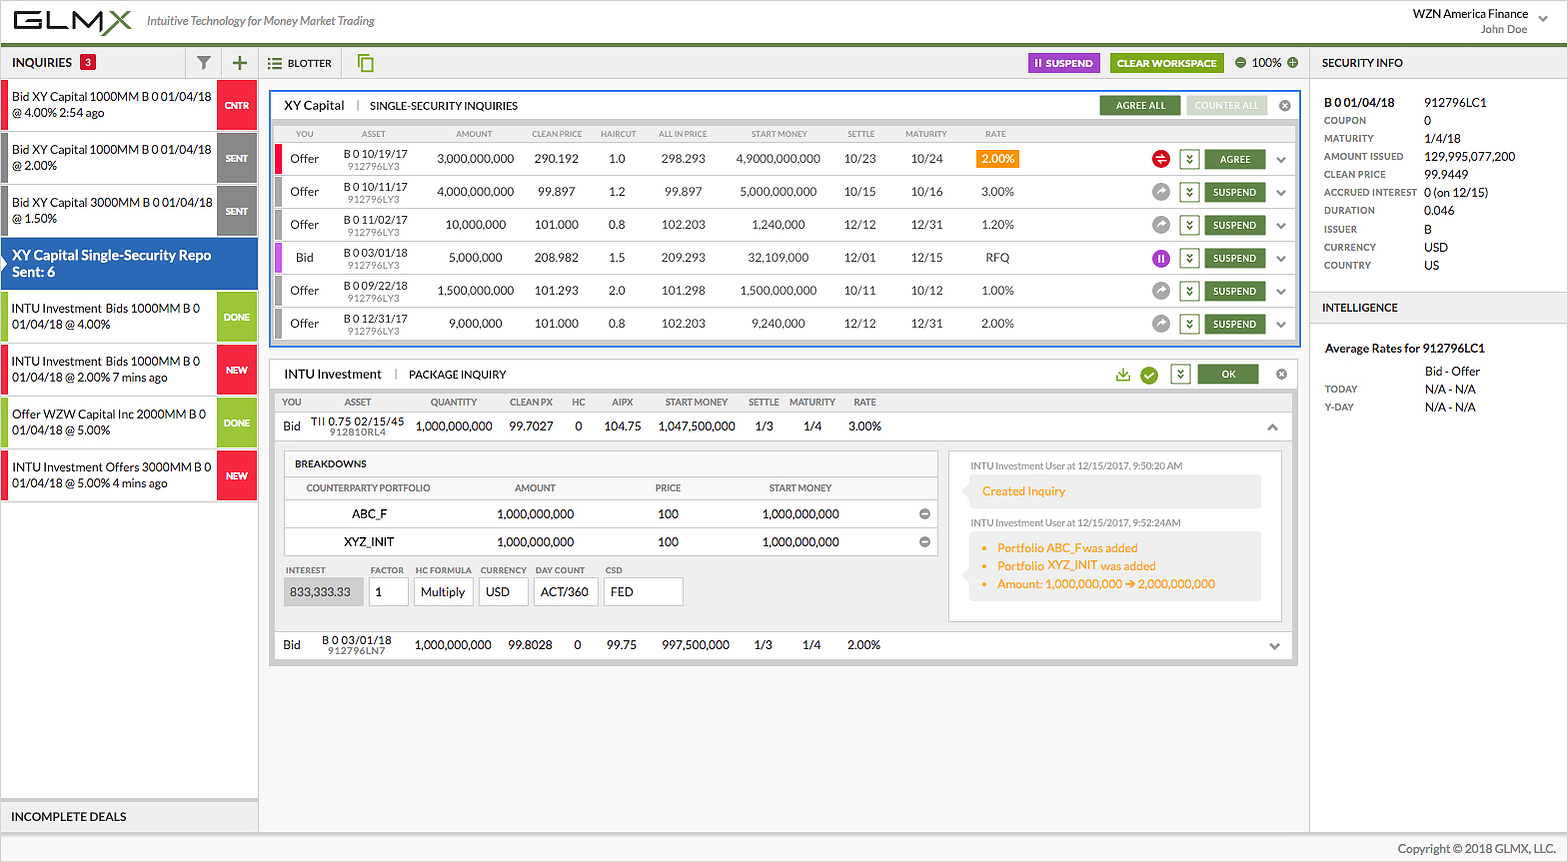The image size is (1568, 862).
Task: Select INTU Investment Offers 3000MM inquiry
Action: [x=129, y=476]
